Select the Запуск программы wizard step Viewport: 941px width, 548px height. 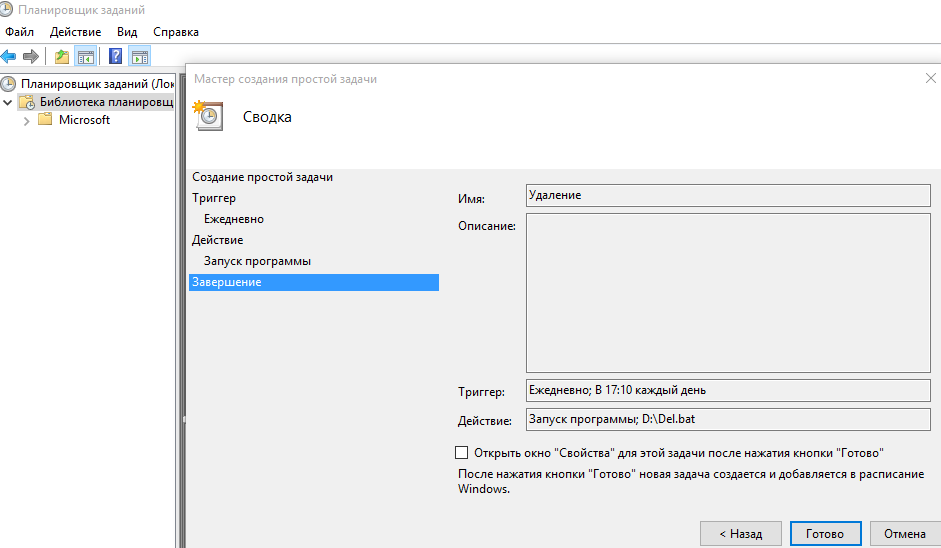pyautogui.click(x=257, y=261)
